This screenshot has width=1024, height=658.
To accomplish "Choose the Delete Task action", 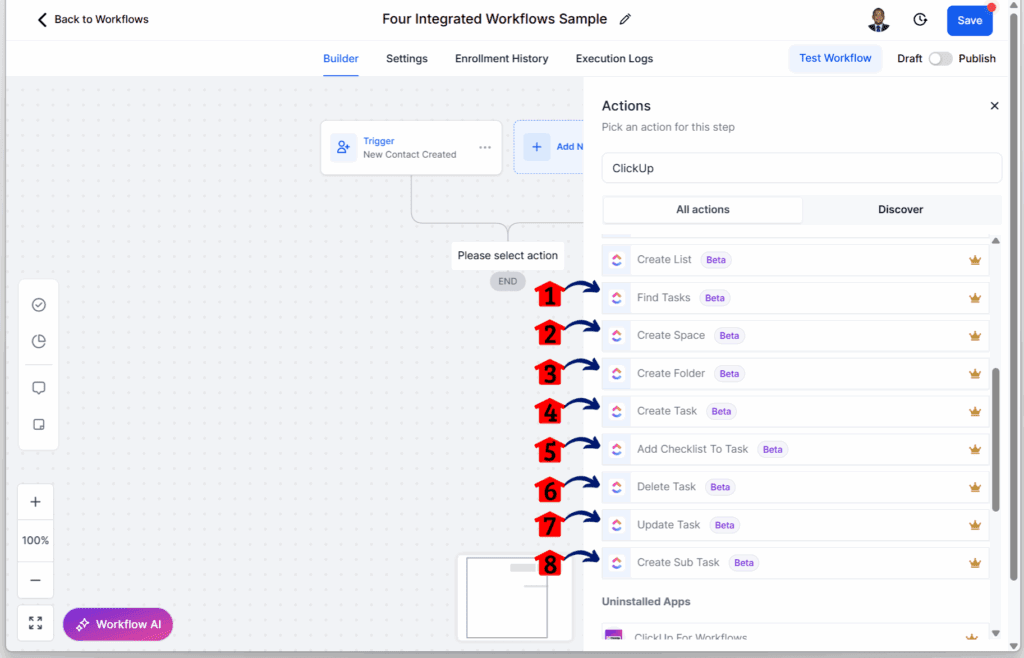I will [795, 487].
